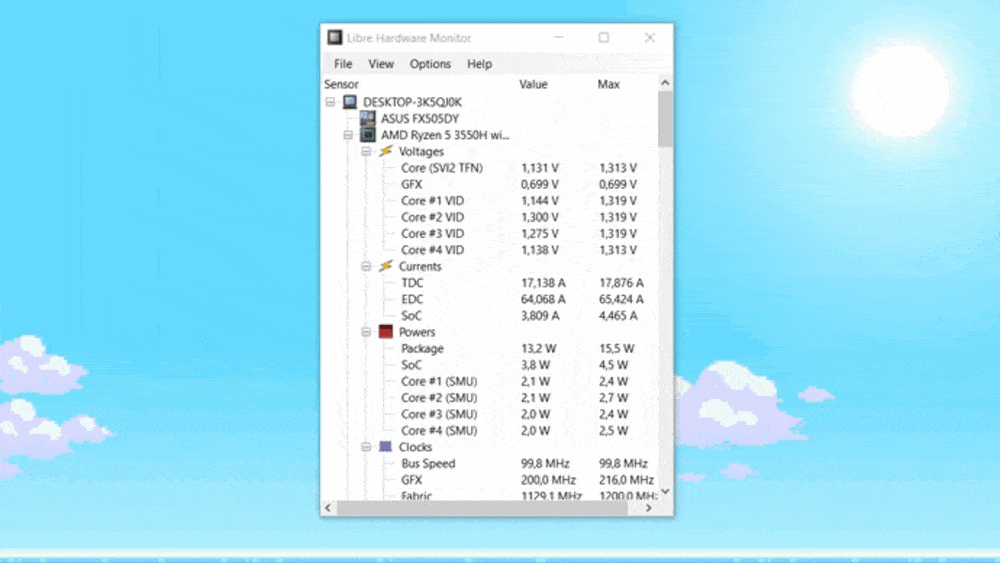1000x563 pixels.
Task: Click the 13,2 W value cell
Action: 538,349
